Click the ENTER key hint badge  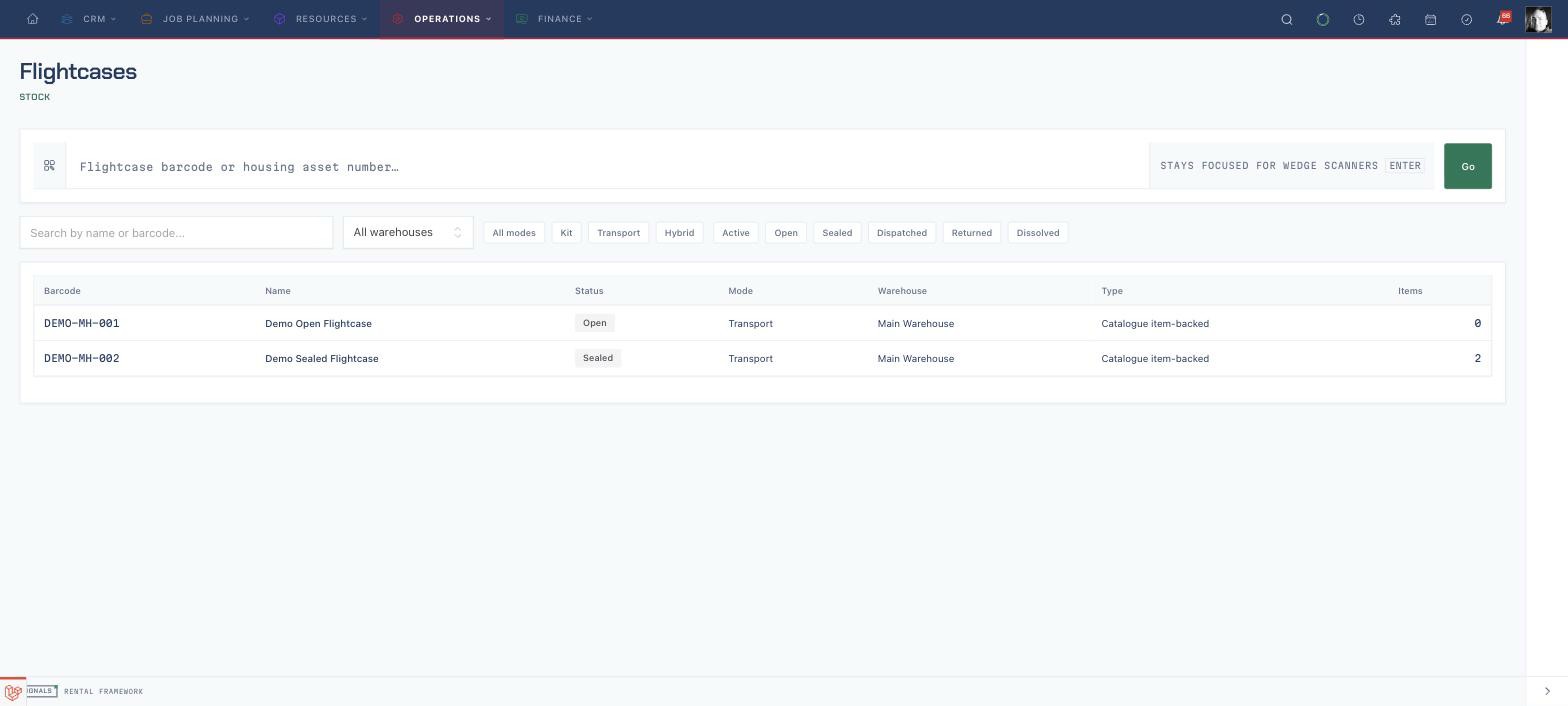click(x=1405, y=166)
